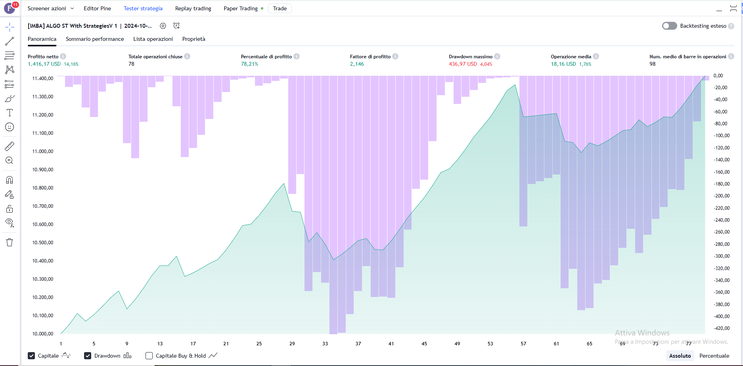Open strategy settings gear icon
This screenshot has height=366, width=743.
coord(163,26)
